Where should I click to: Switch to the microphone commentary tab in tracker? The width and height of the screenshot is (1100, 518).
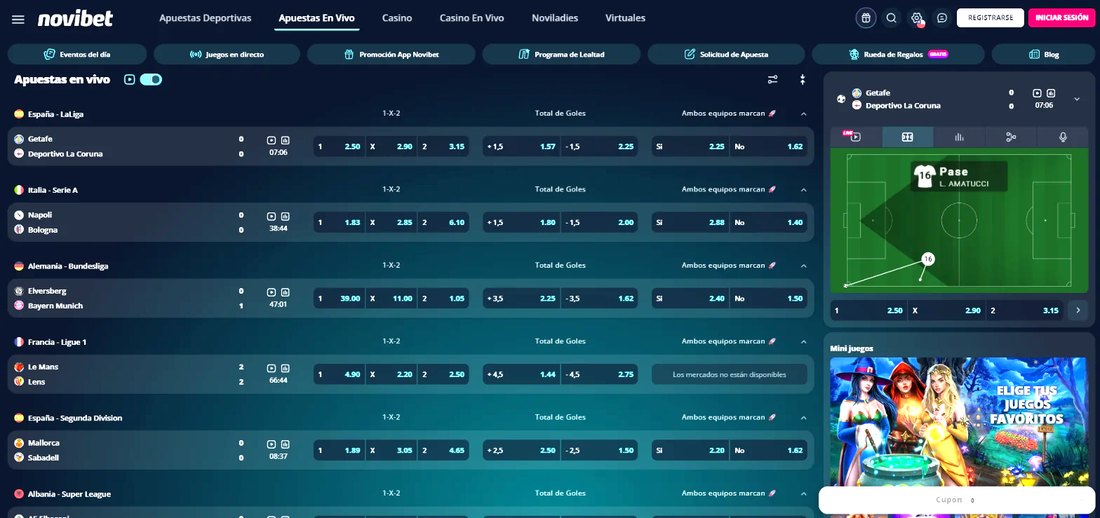(1063, 137)
